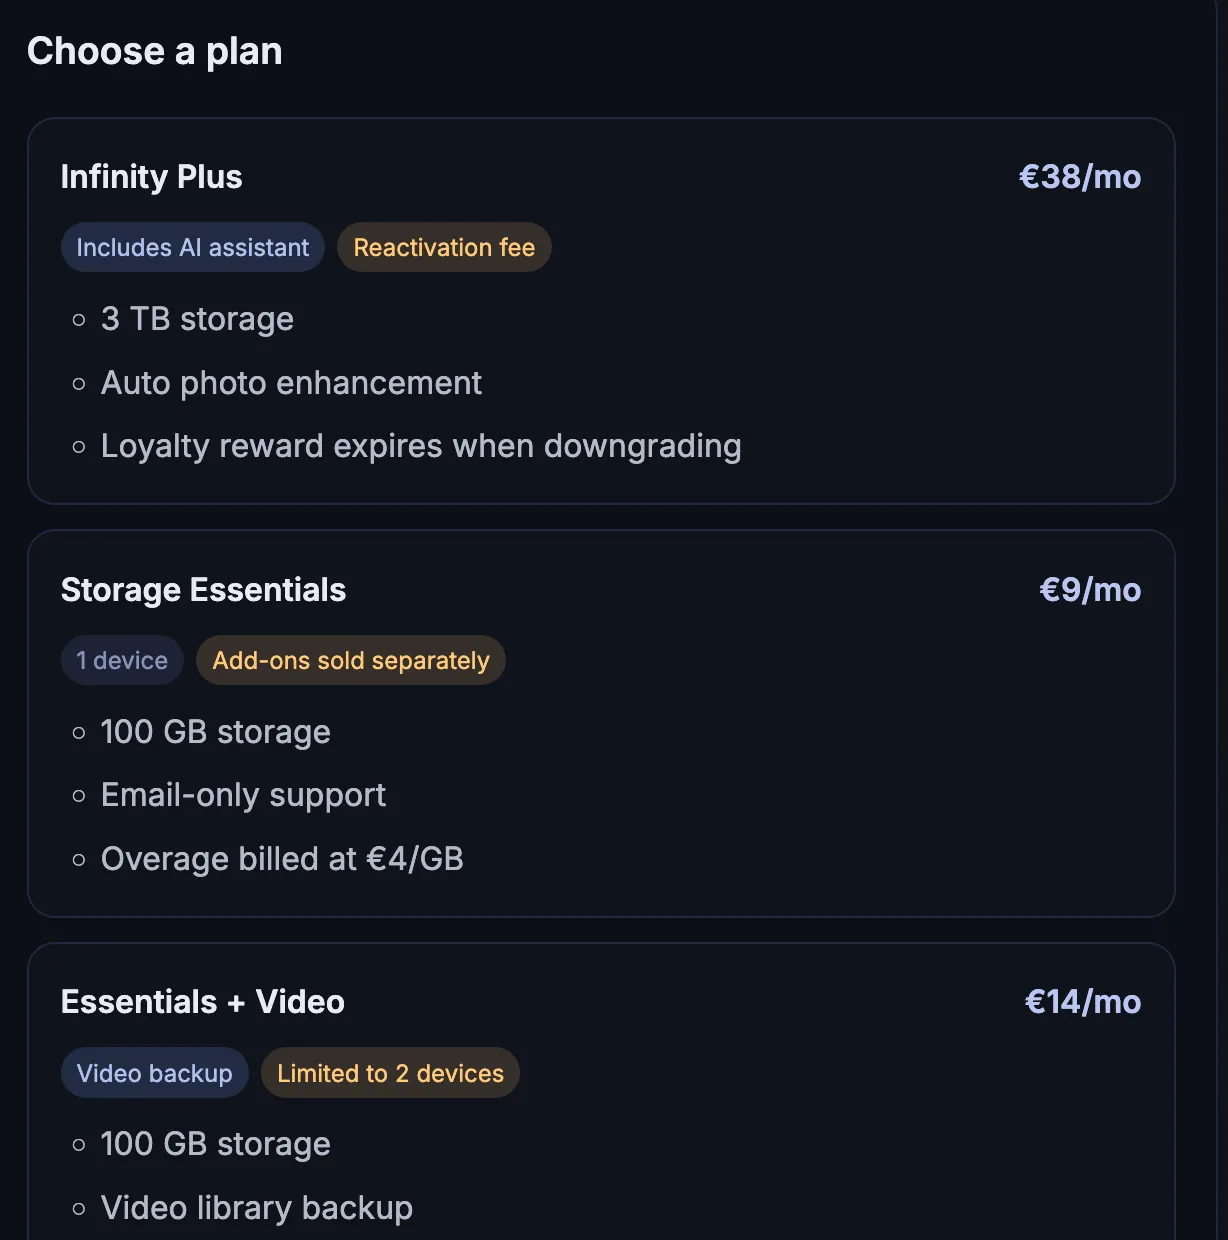Choose the Essentials + Video plan card
Screen dimensions: 1228x1240
point(600,1090)
